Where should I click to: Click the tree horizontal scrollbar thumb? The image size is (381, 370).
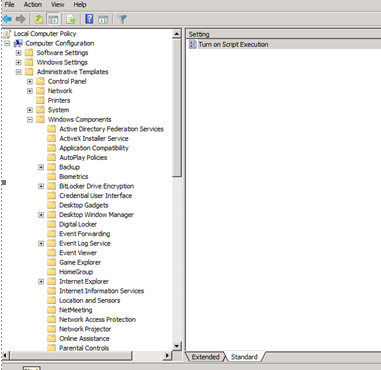[x=71, y=355]
